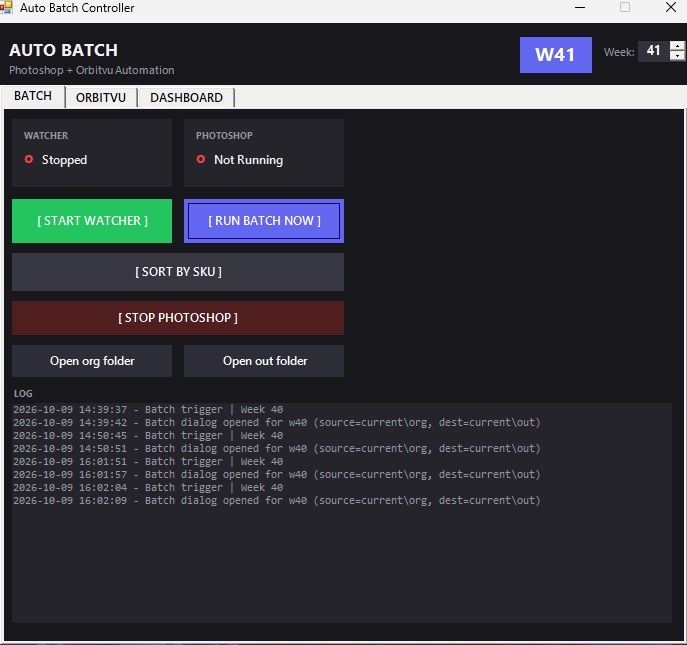Screen dimensions: 687x645
Task: Click the AUTO BATCH header title
Action: (64, 50)
